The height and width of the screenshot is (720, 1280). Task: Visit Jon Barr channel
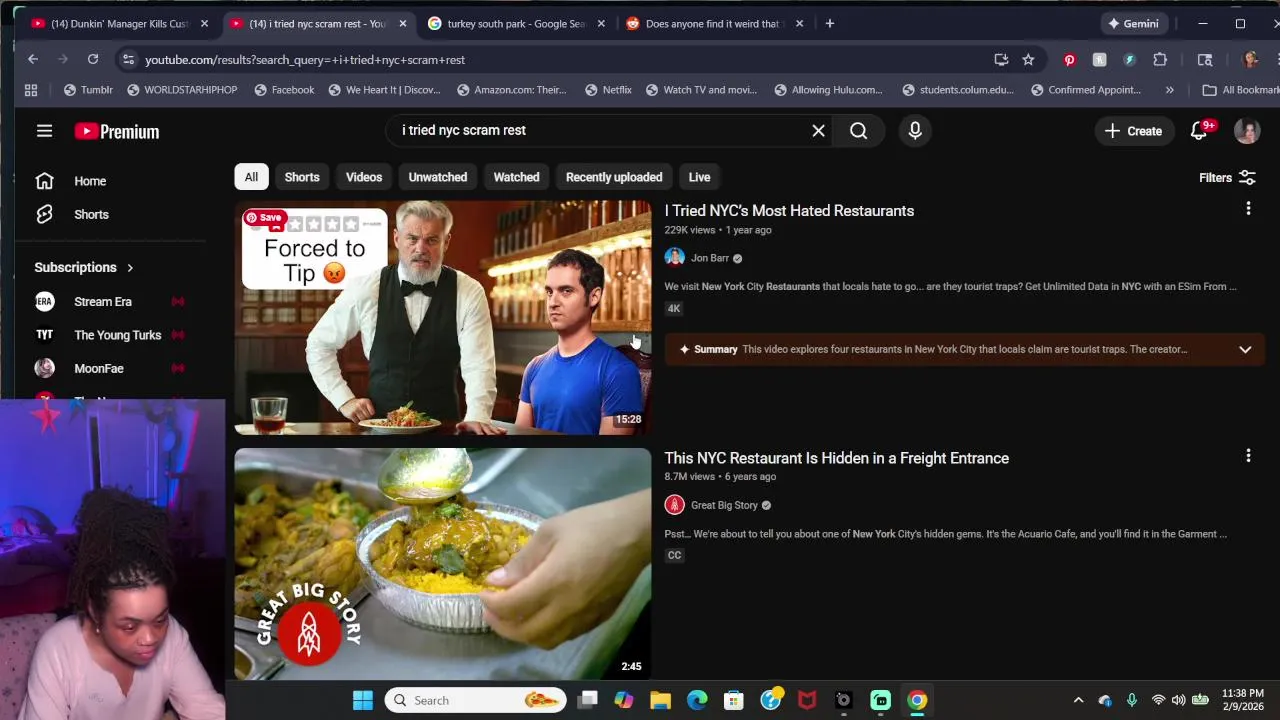tap(710, 258)
